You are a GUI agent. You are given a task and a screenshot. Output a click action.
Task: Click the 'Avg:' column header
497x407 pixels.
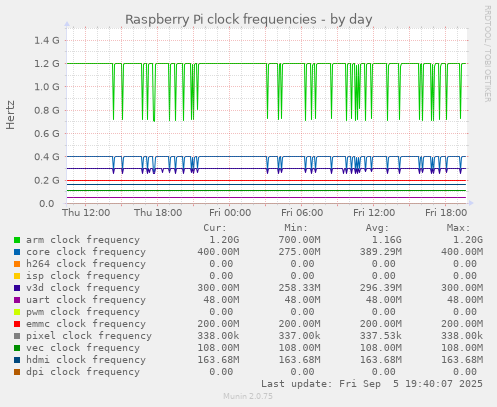[x=377, y=228]
